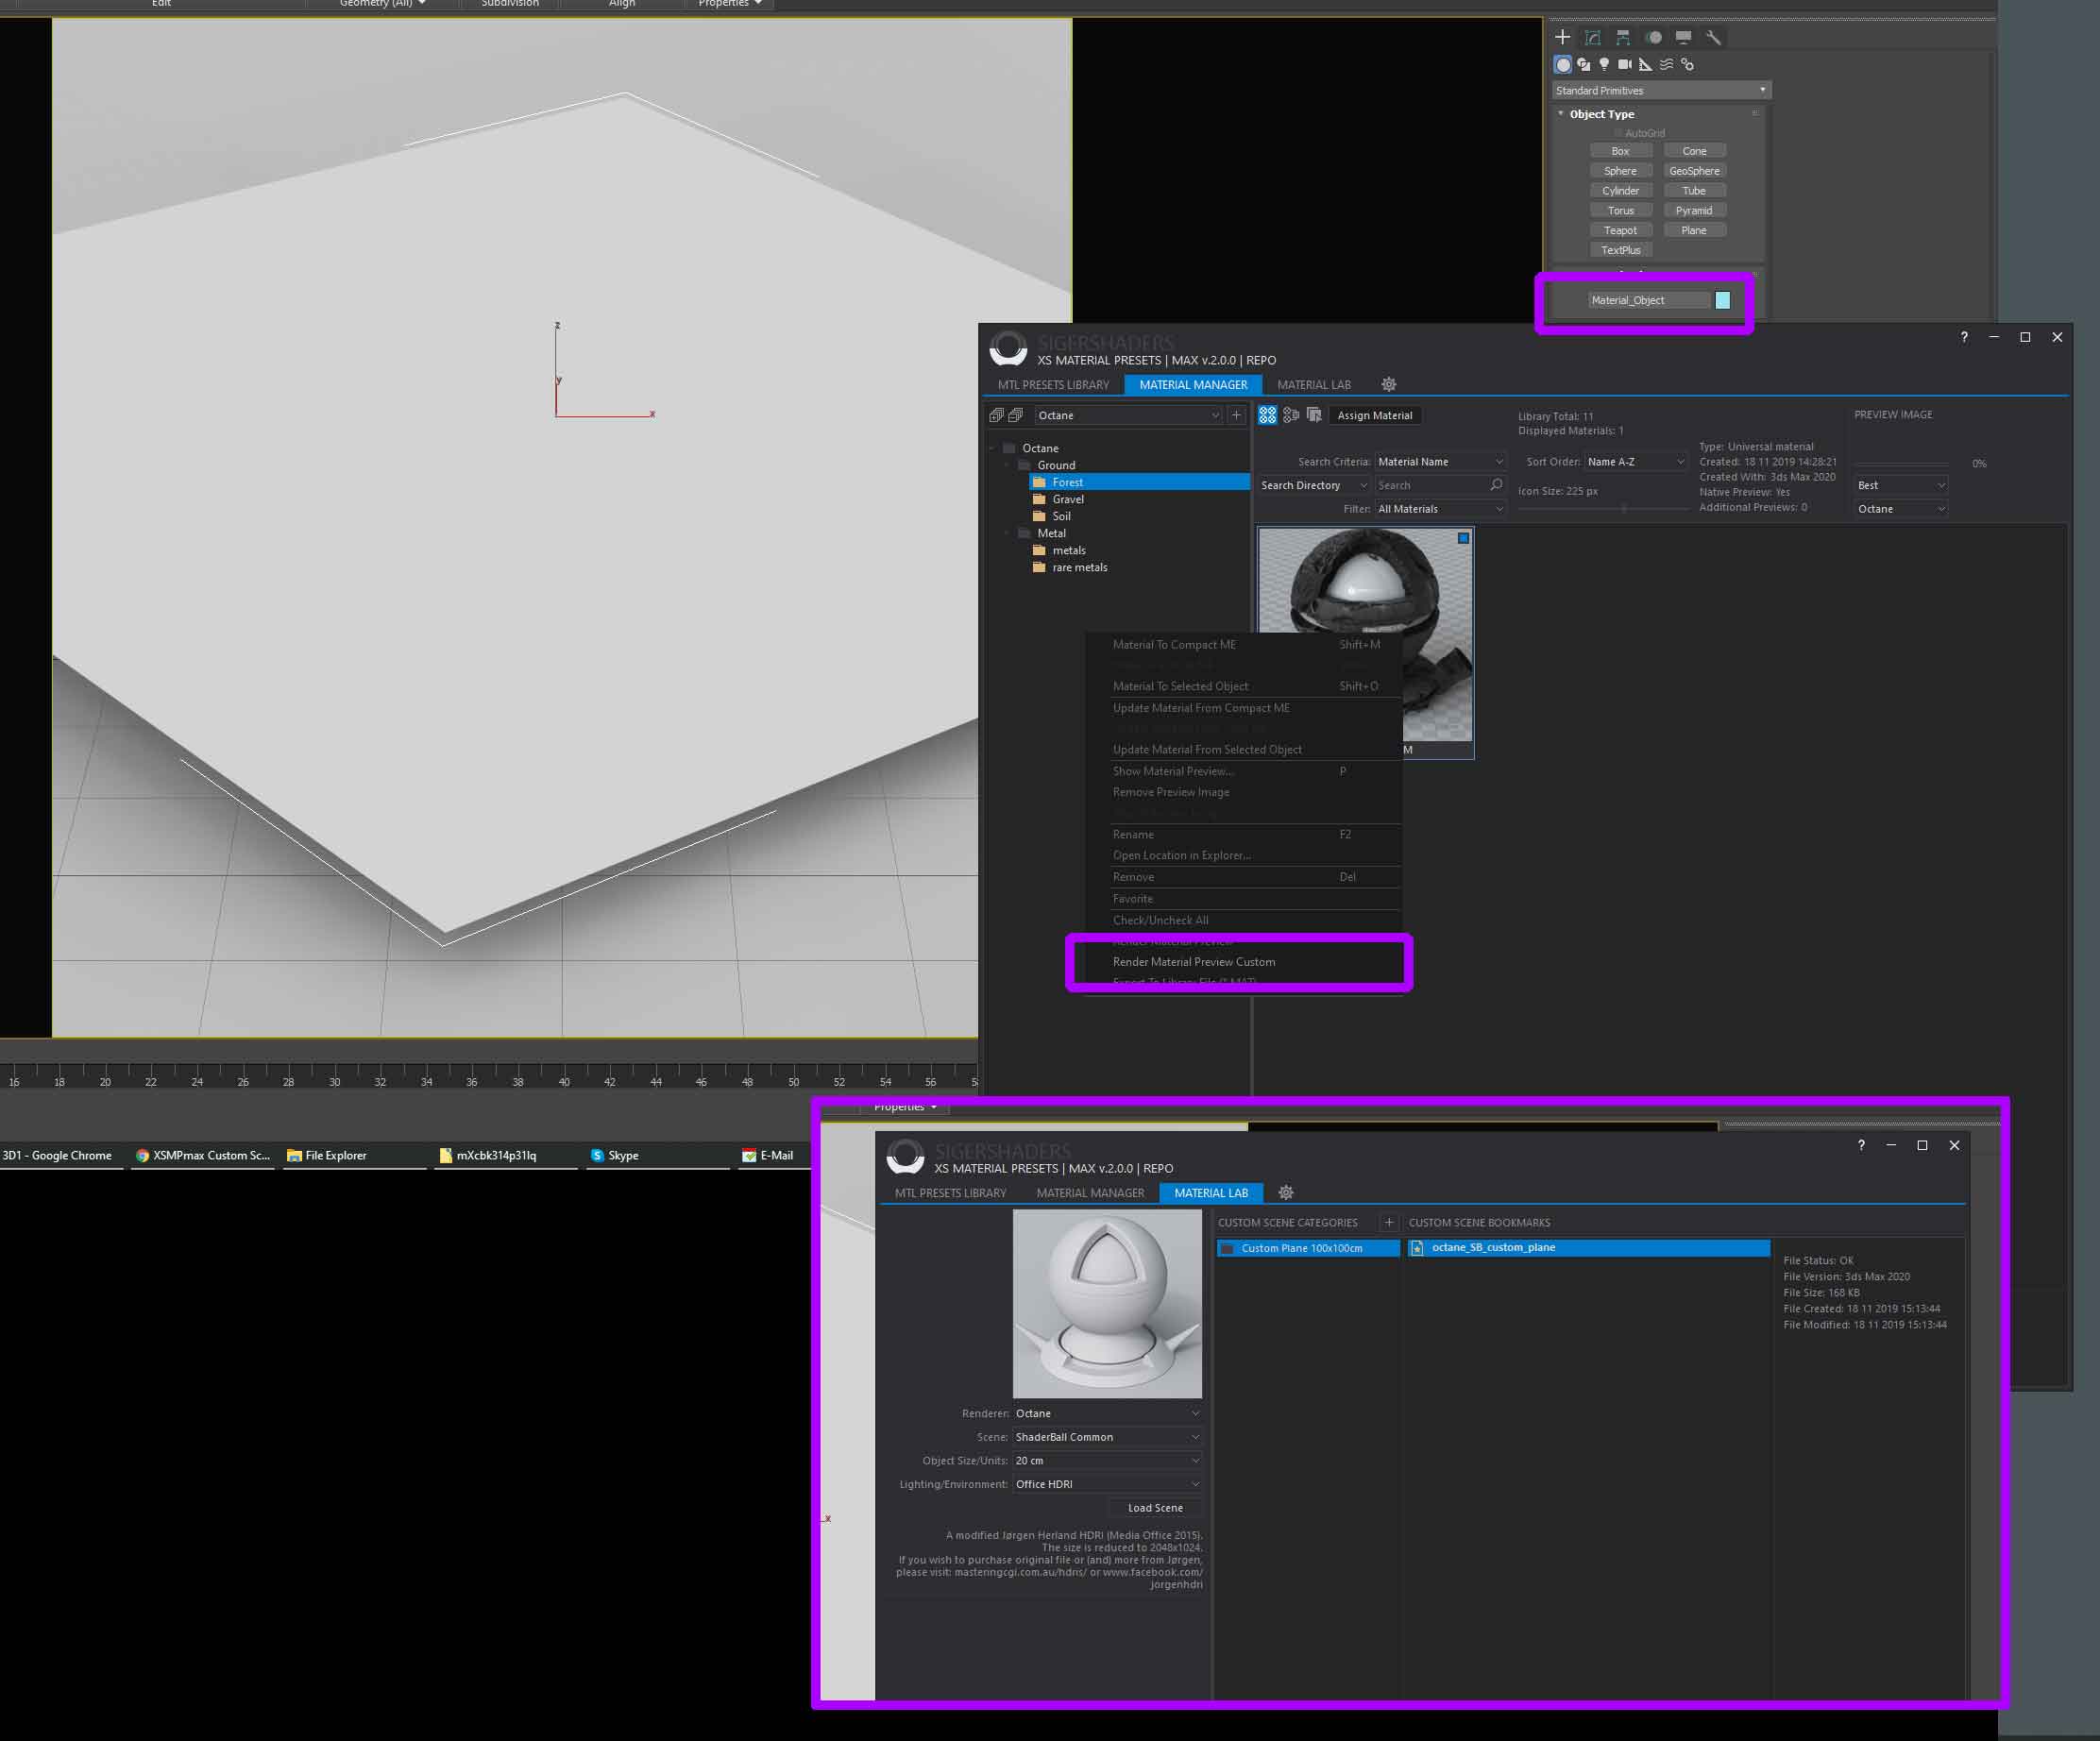The image size is (2100, 1741).
Task: Open the Filter All Materials dropdown
Action: point(1440,509)
